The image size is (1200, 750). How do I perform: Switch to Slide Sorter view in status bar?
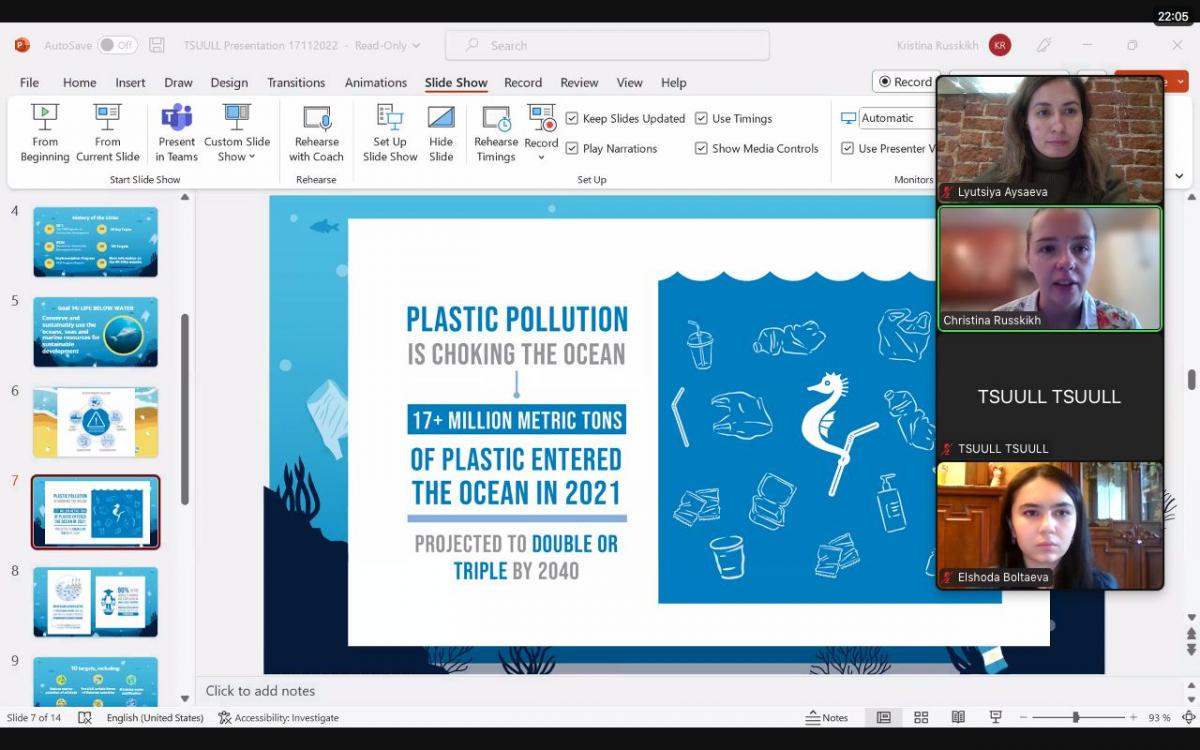pos(921,717)
